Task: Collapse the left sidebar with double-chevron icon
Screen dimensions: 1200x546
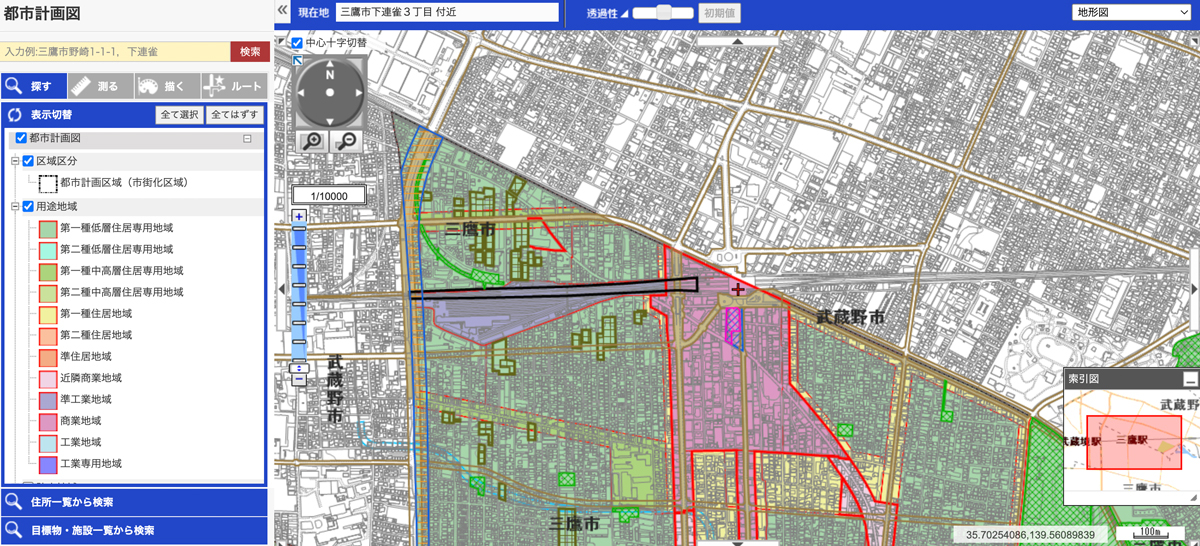Action: pos(283,12)
